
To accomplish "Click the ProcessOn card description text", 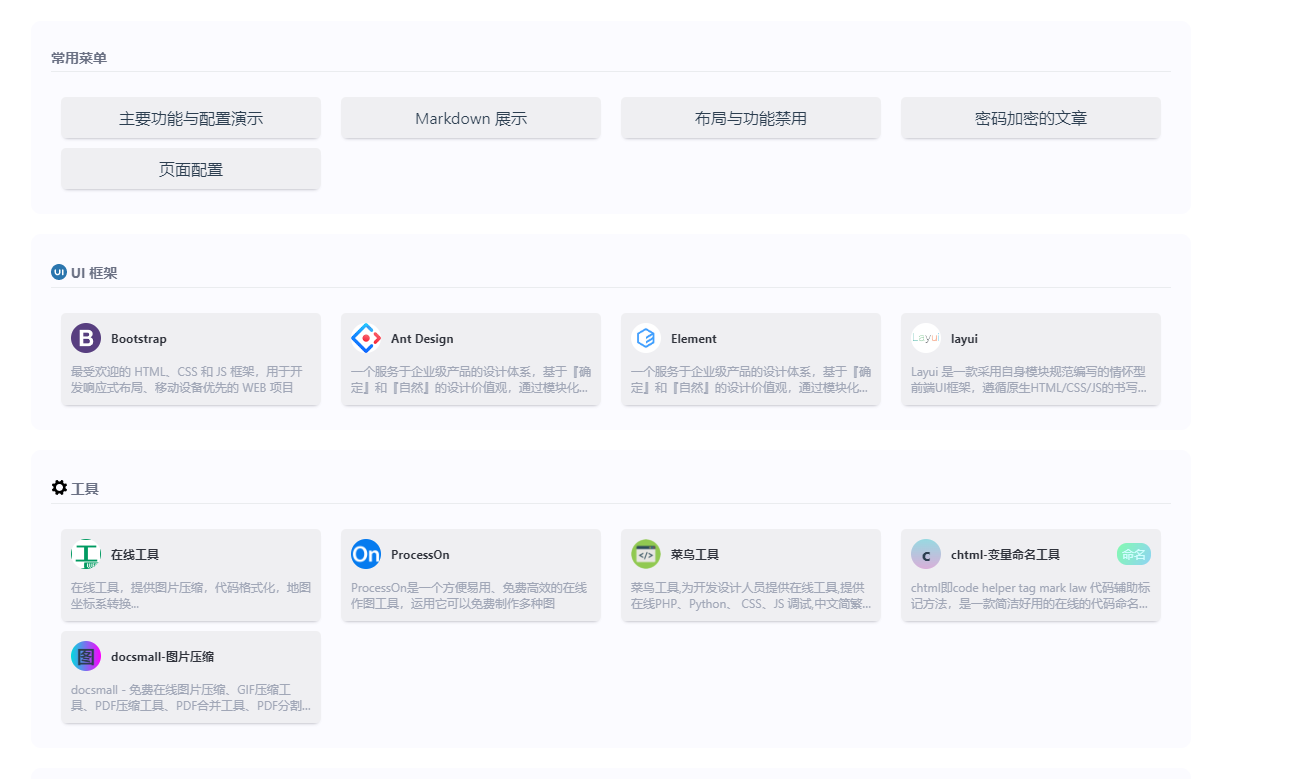I will (469, 595).
